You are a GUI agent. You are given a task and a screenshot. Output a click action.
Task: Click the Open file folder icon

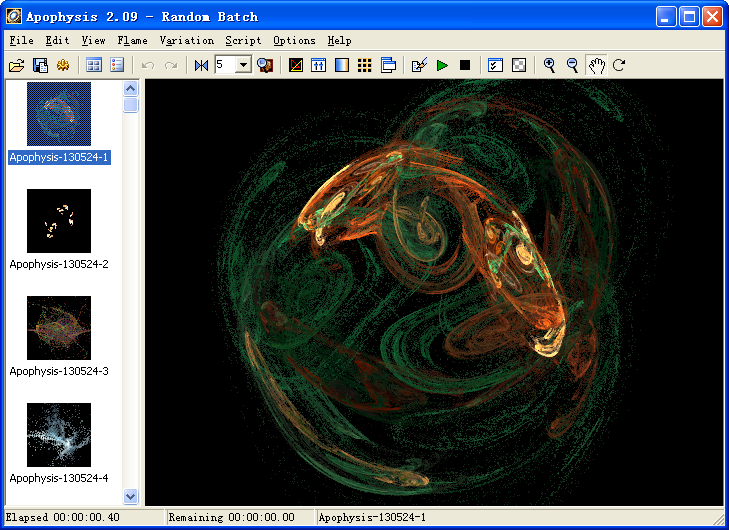16,65
